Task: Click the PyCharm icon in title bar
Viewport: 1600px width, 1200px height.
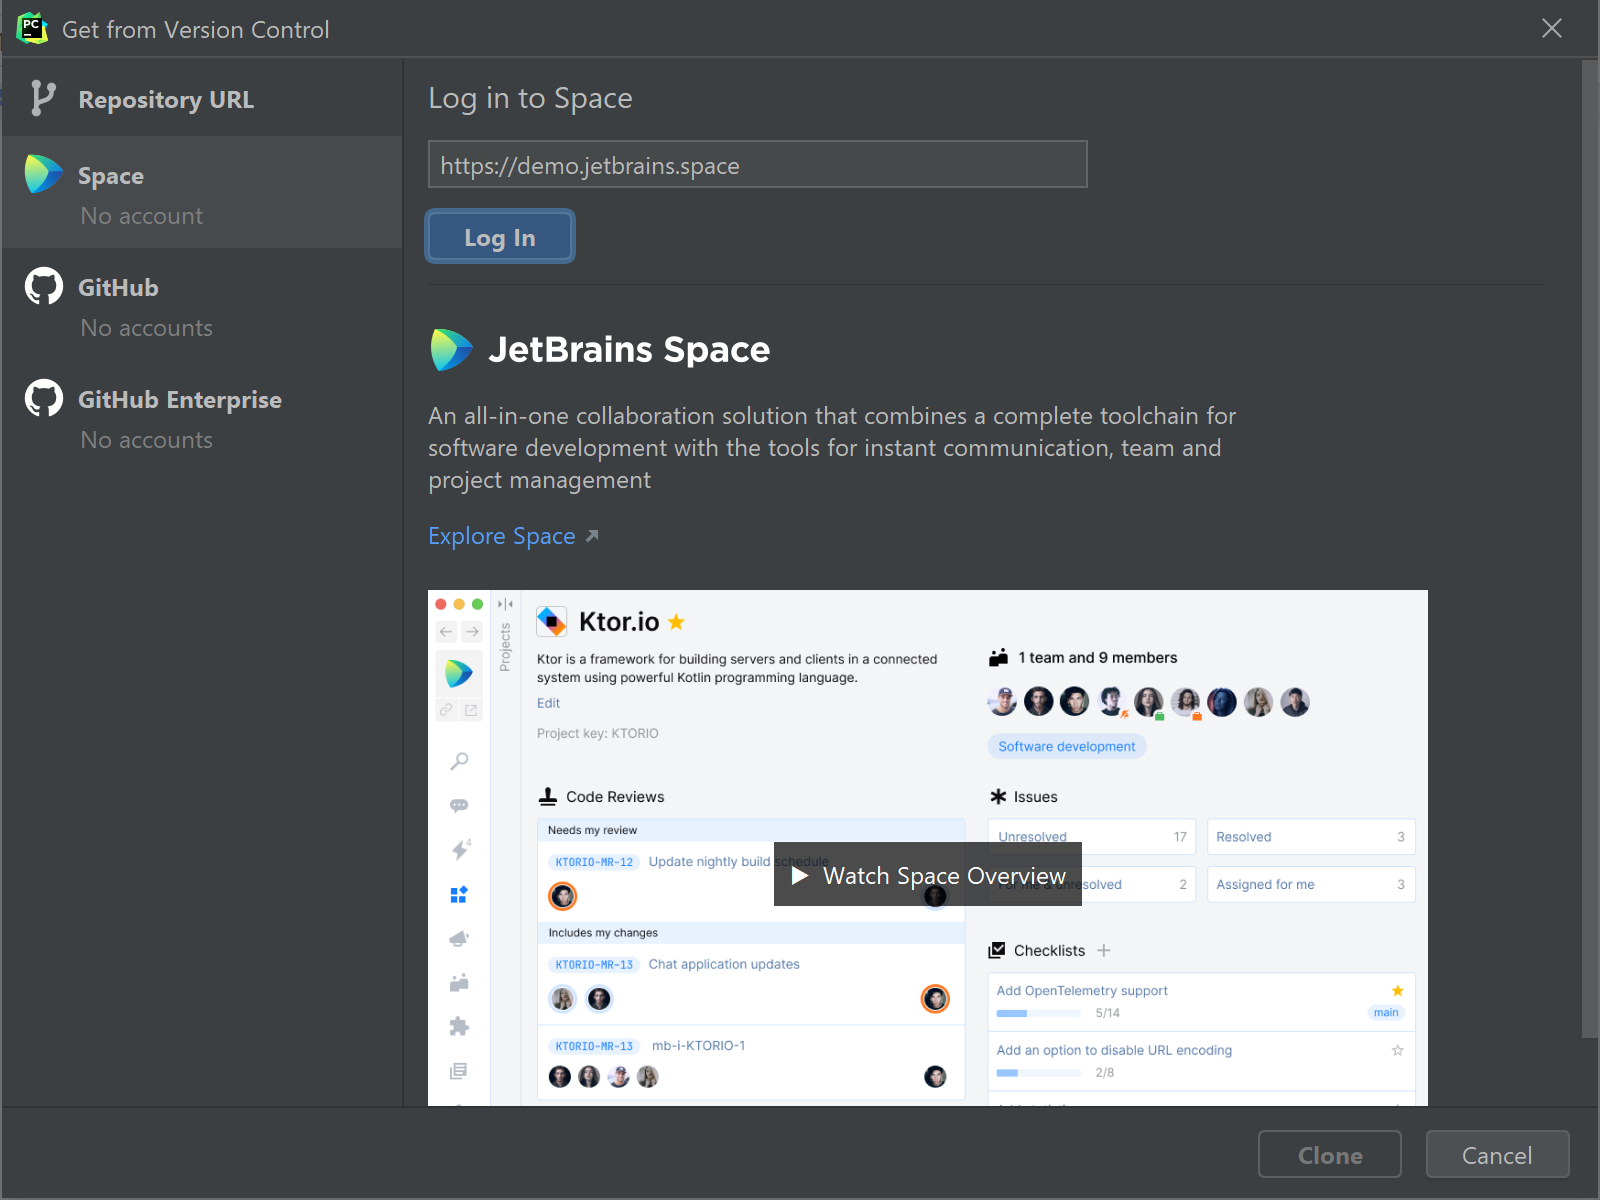Action: [x=32, y=29]
